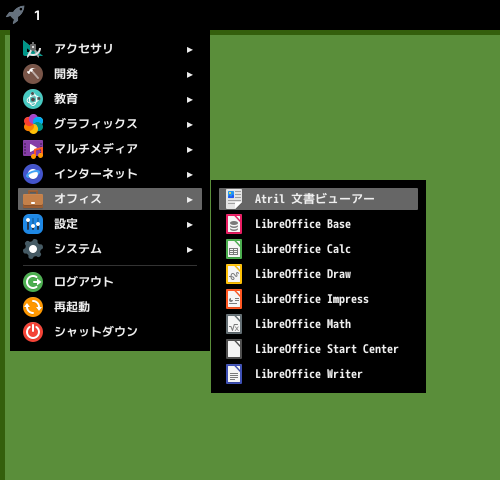
Task: Launch LibreOffice Impress from submenu
Action: pyautogui.click(x=318, y=299)
